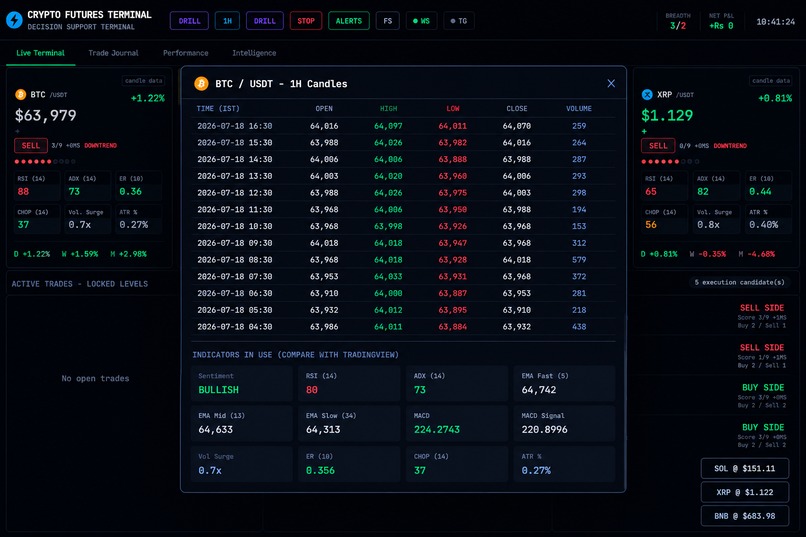
Task: Click volume value 579 in the table
Action: click(x=579, y=260)
